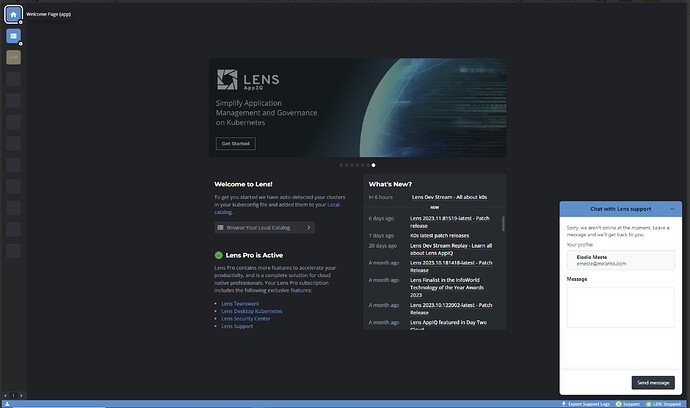Switch to the previous hotbar arrow

coord(5,396)
